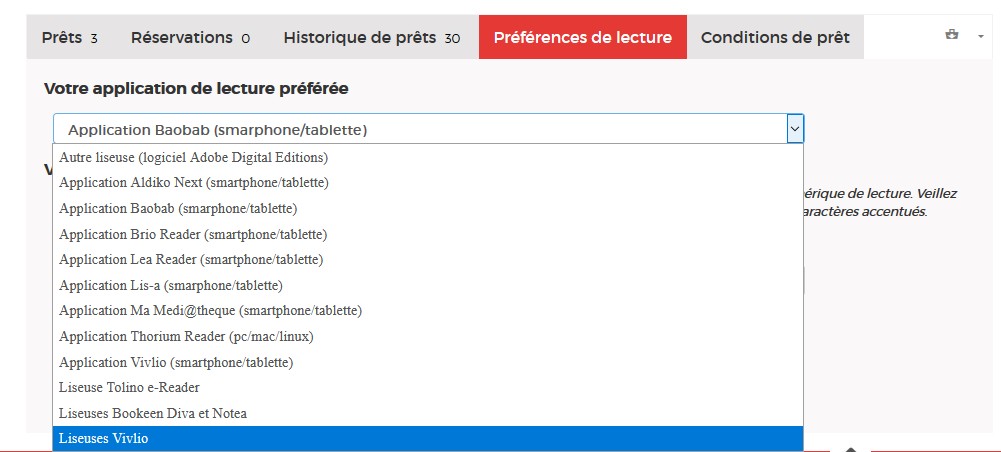Click the basket icon at top right
Viewport: 1001px width, 452px height.
tap(951, 35)
